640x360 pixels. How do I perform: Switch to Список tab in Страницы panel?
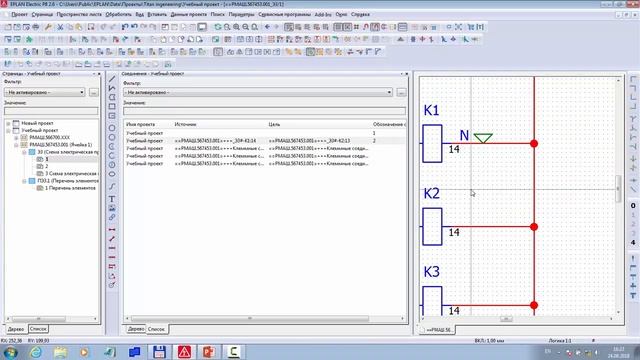[x=38, y=329]
